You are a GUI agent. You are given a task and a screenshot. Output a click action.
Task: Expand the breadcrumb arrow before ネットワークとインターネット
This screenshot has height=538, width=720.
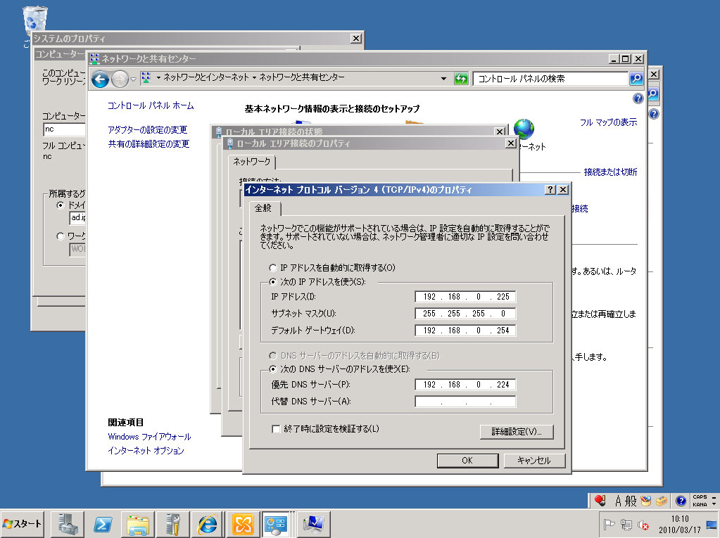click(x=158, y=78)
